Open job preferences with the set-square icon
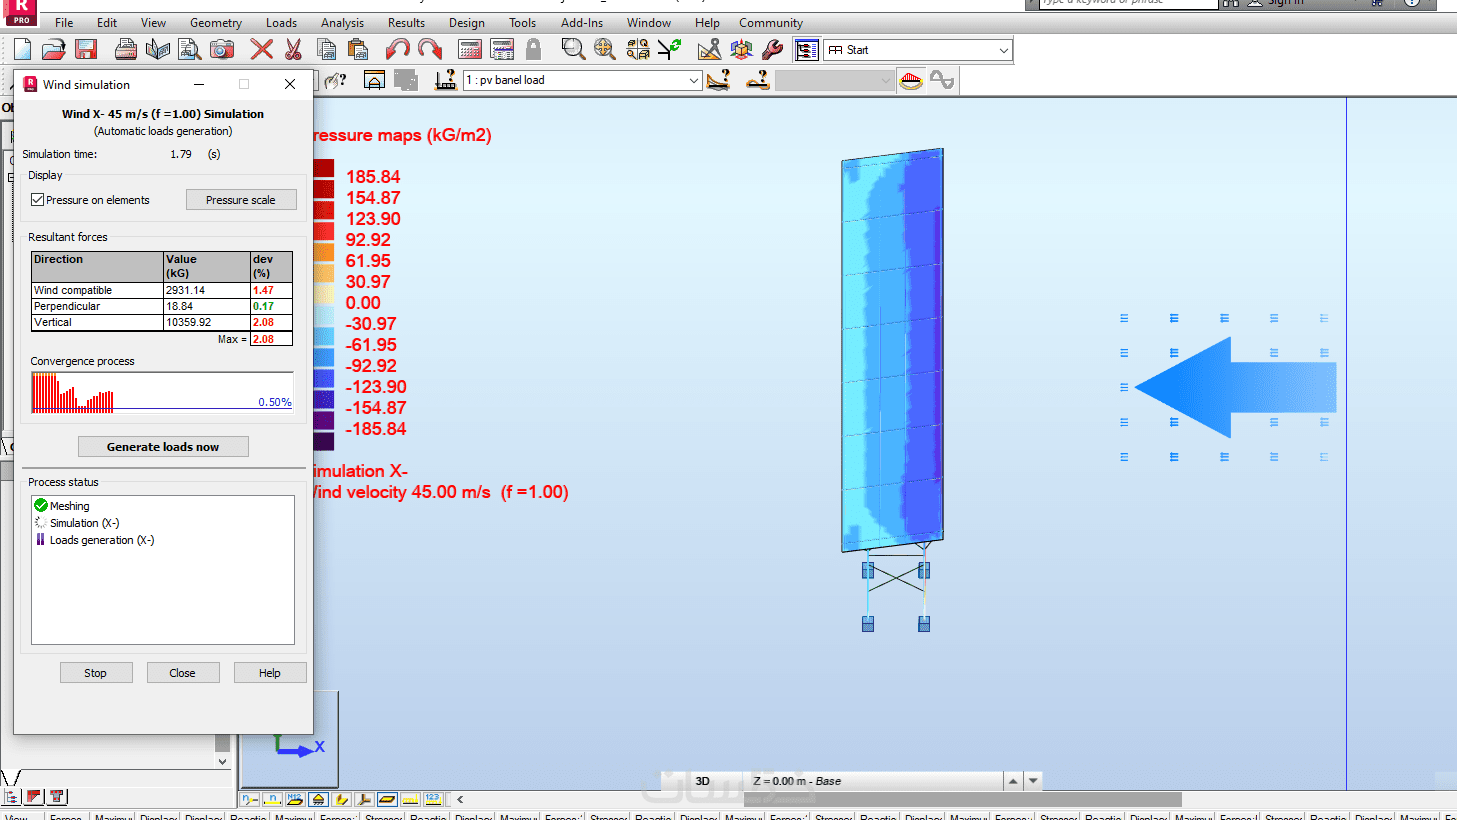Viewport: 1457px width, 820px height. (709, 49)
